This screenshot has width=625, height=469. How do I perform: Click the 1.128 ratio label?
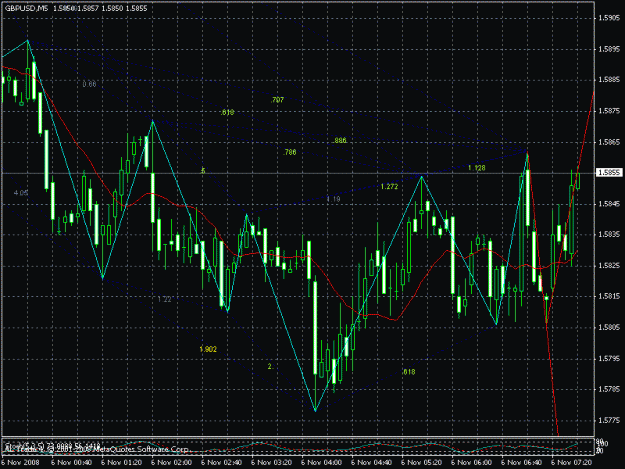tap(477, 168)
